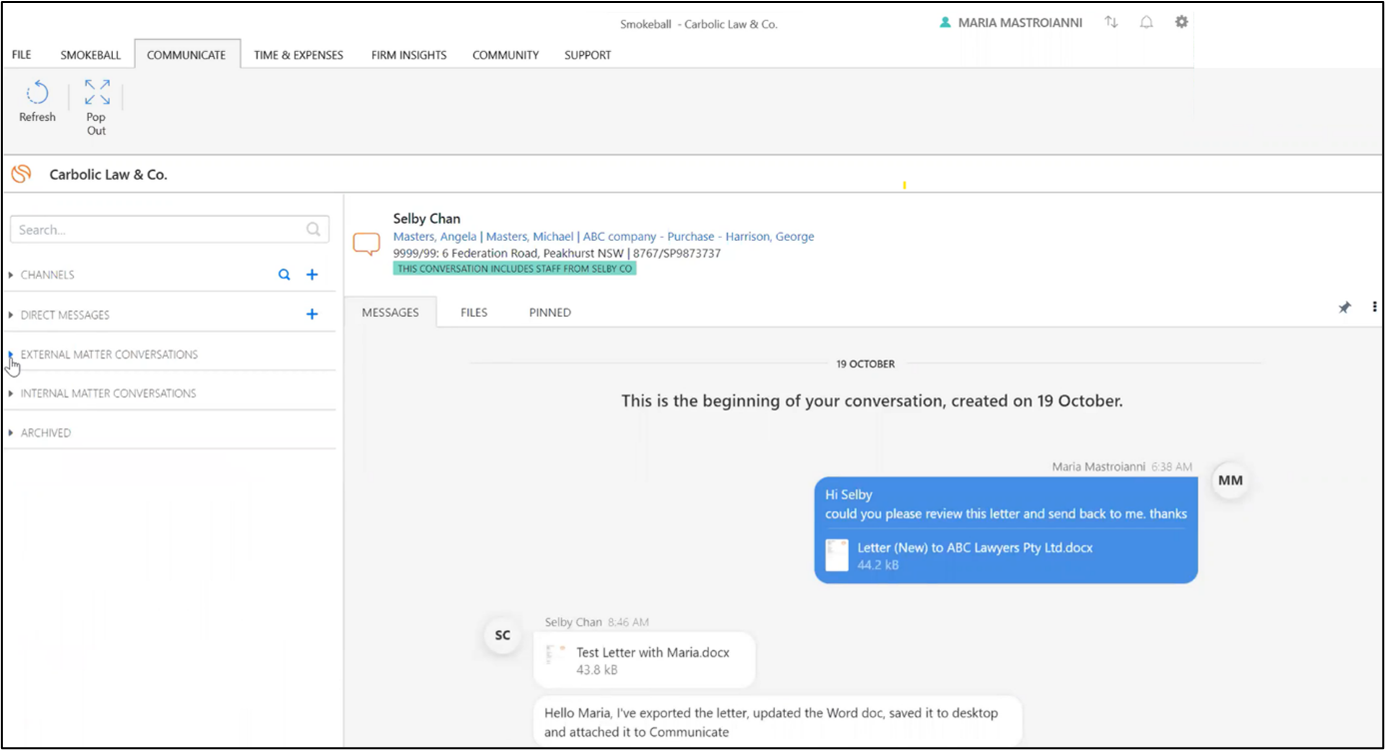Image resolution: width=1385 pixels, height=750 pixels.
Task: Click the 8:46 AM message timestamp
Action: pos(628,622)
